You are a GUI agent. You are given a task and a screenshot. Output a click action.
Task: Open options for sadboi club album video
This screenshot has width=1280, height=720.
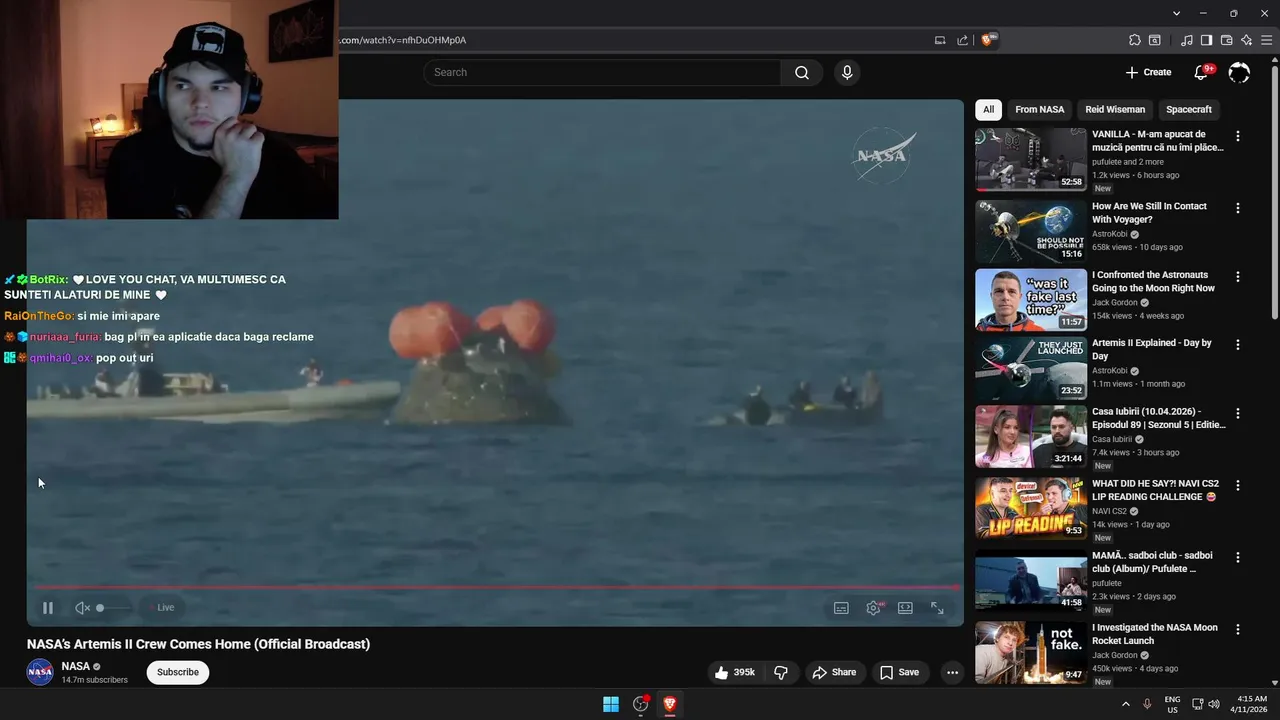click(x=1238, y=557)
